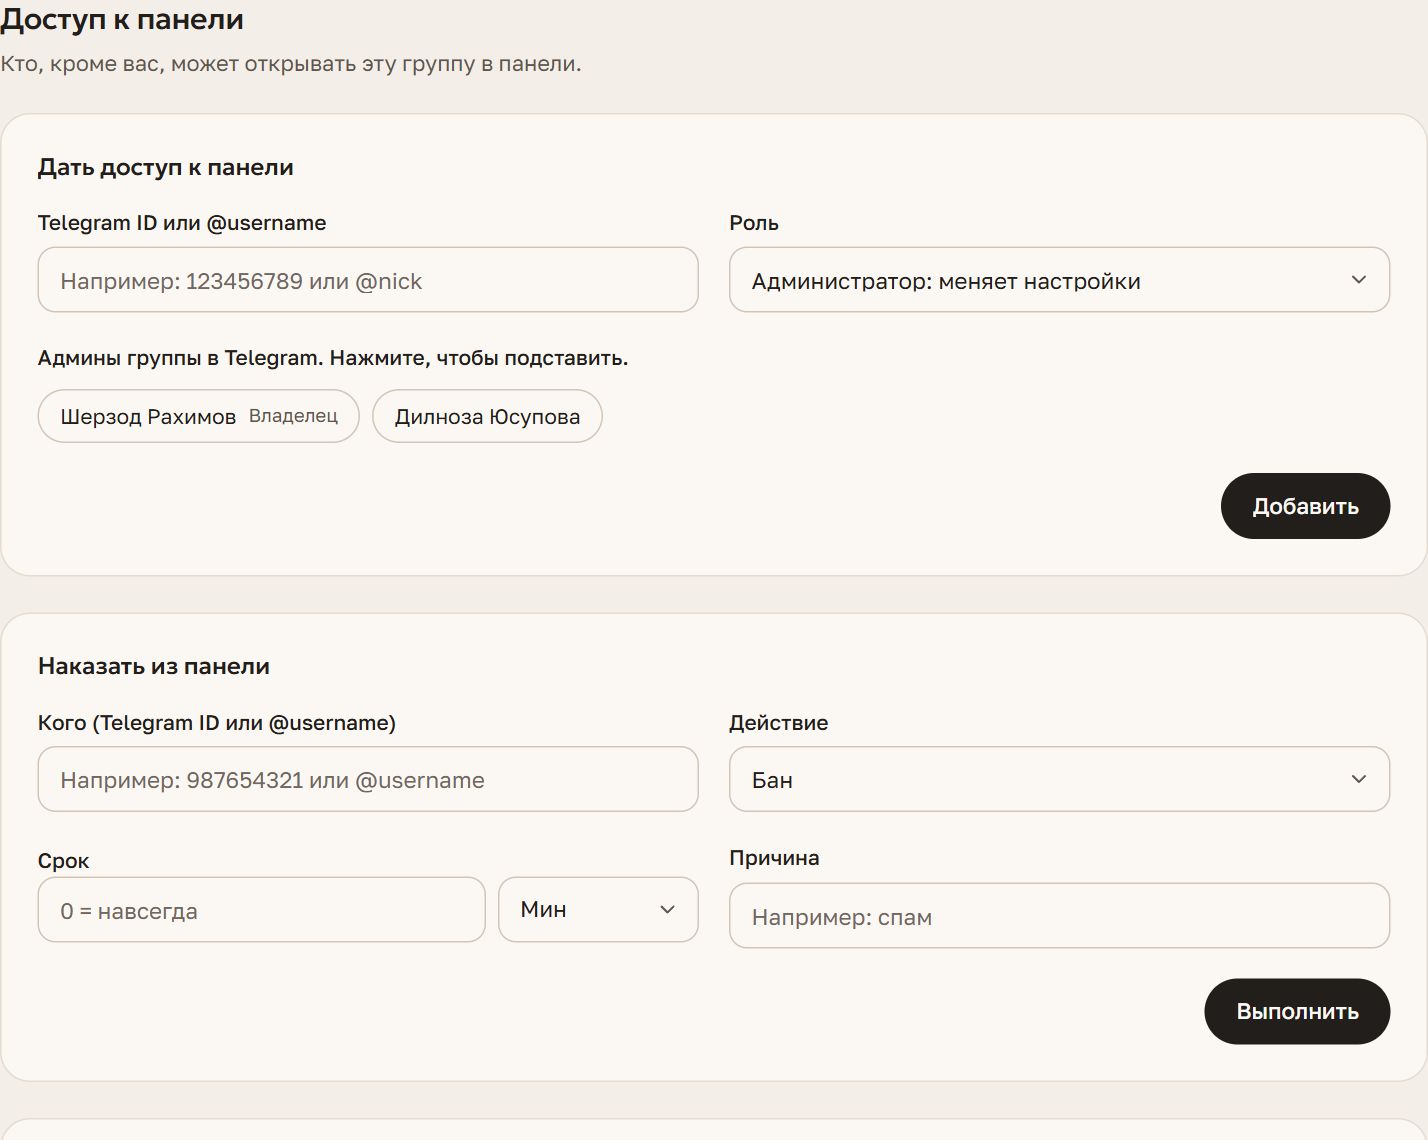Focus the Telegram ID or @username access field

tap(368, 280)
